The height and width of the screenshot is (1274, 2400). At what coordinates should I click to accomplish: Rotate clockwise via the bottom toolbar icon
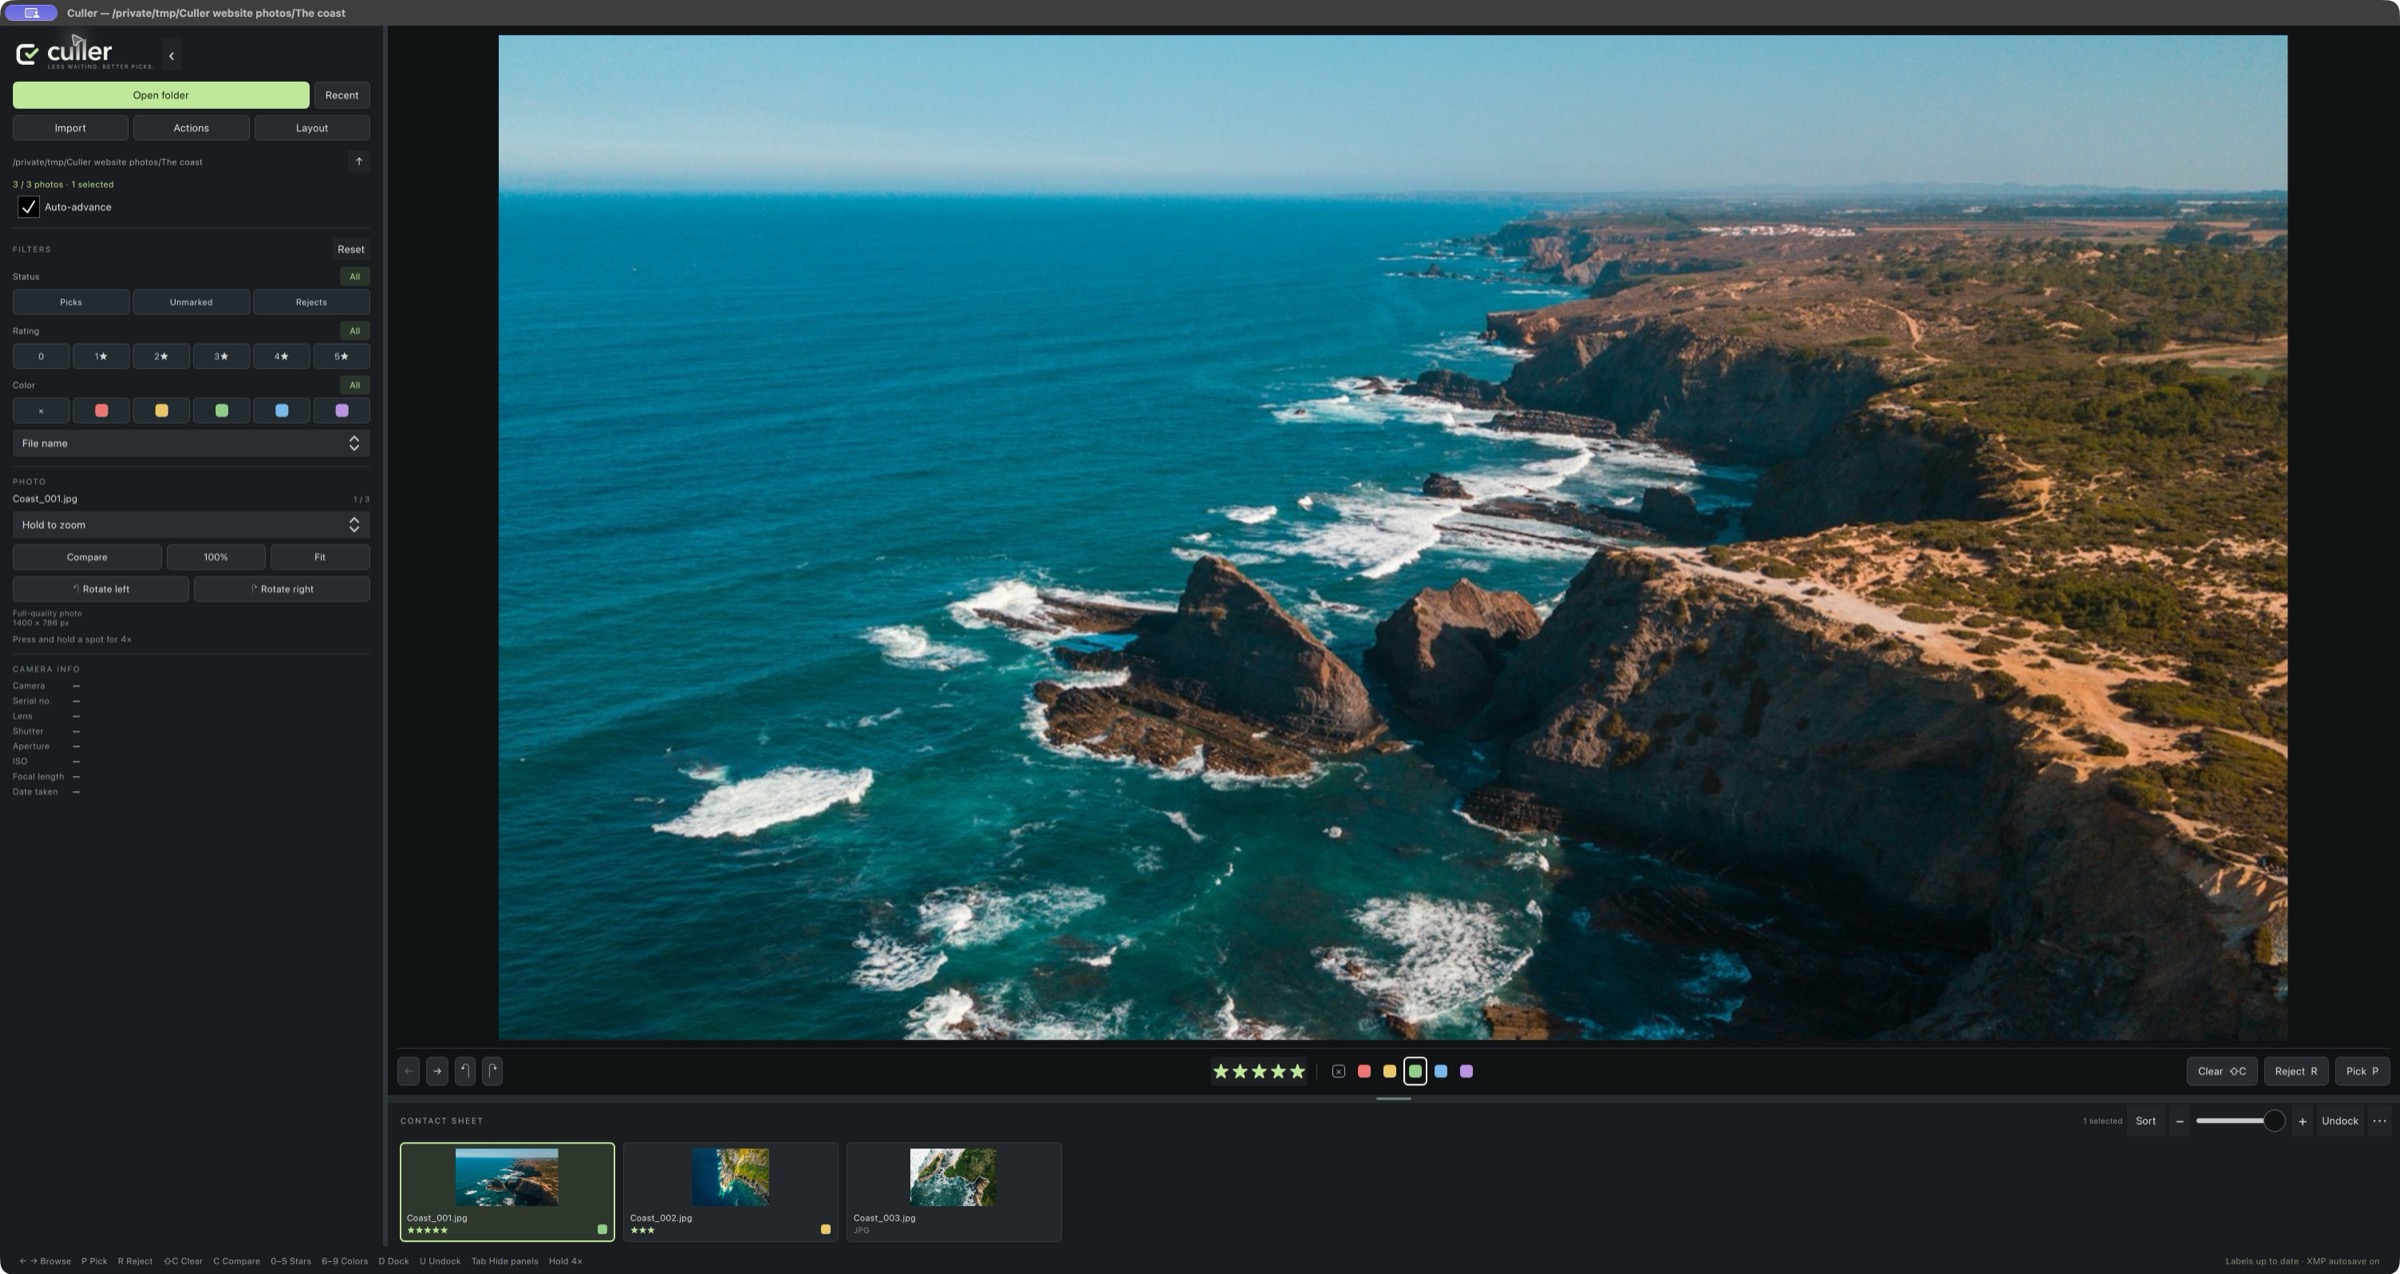[493, 1071]
